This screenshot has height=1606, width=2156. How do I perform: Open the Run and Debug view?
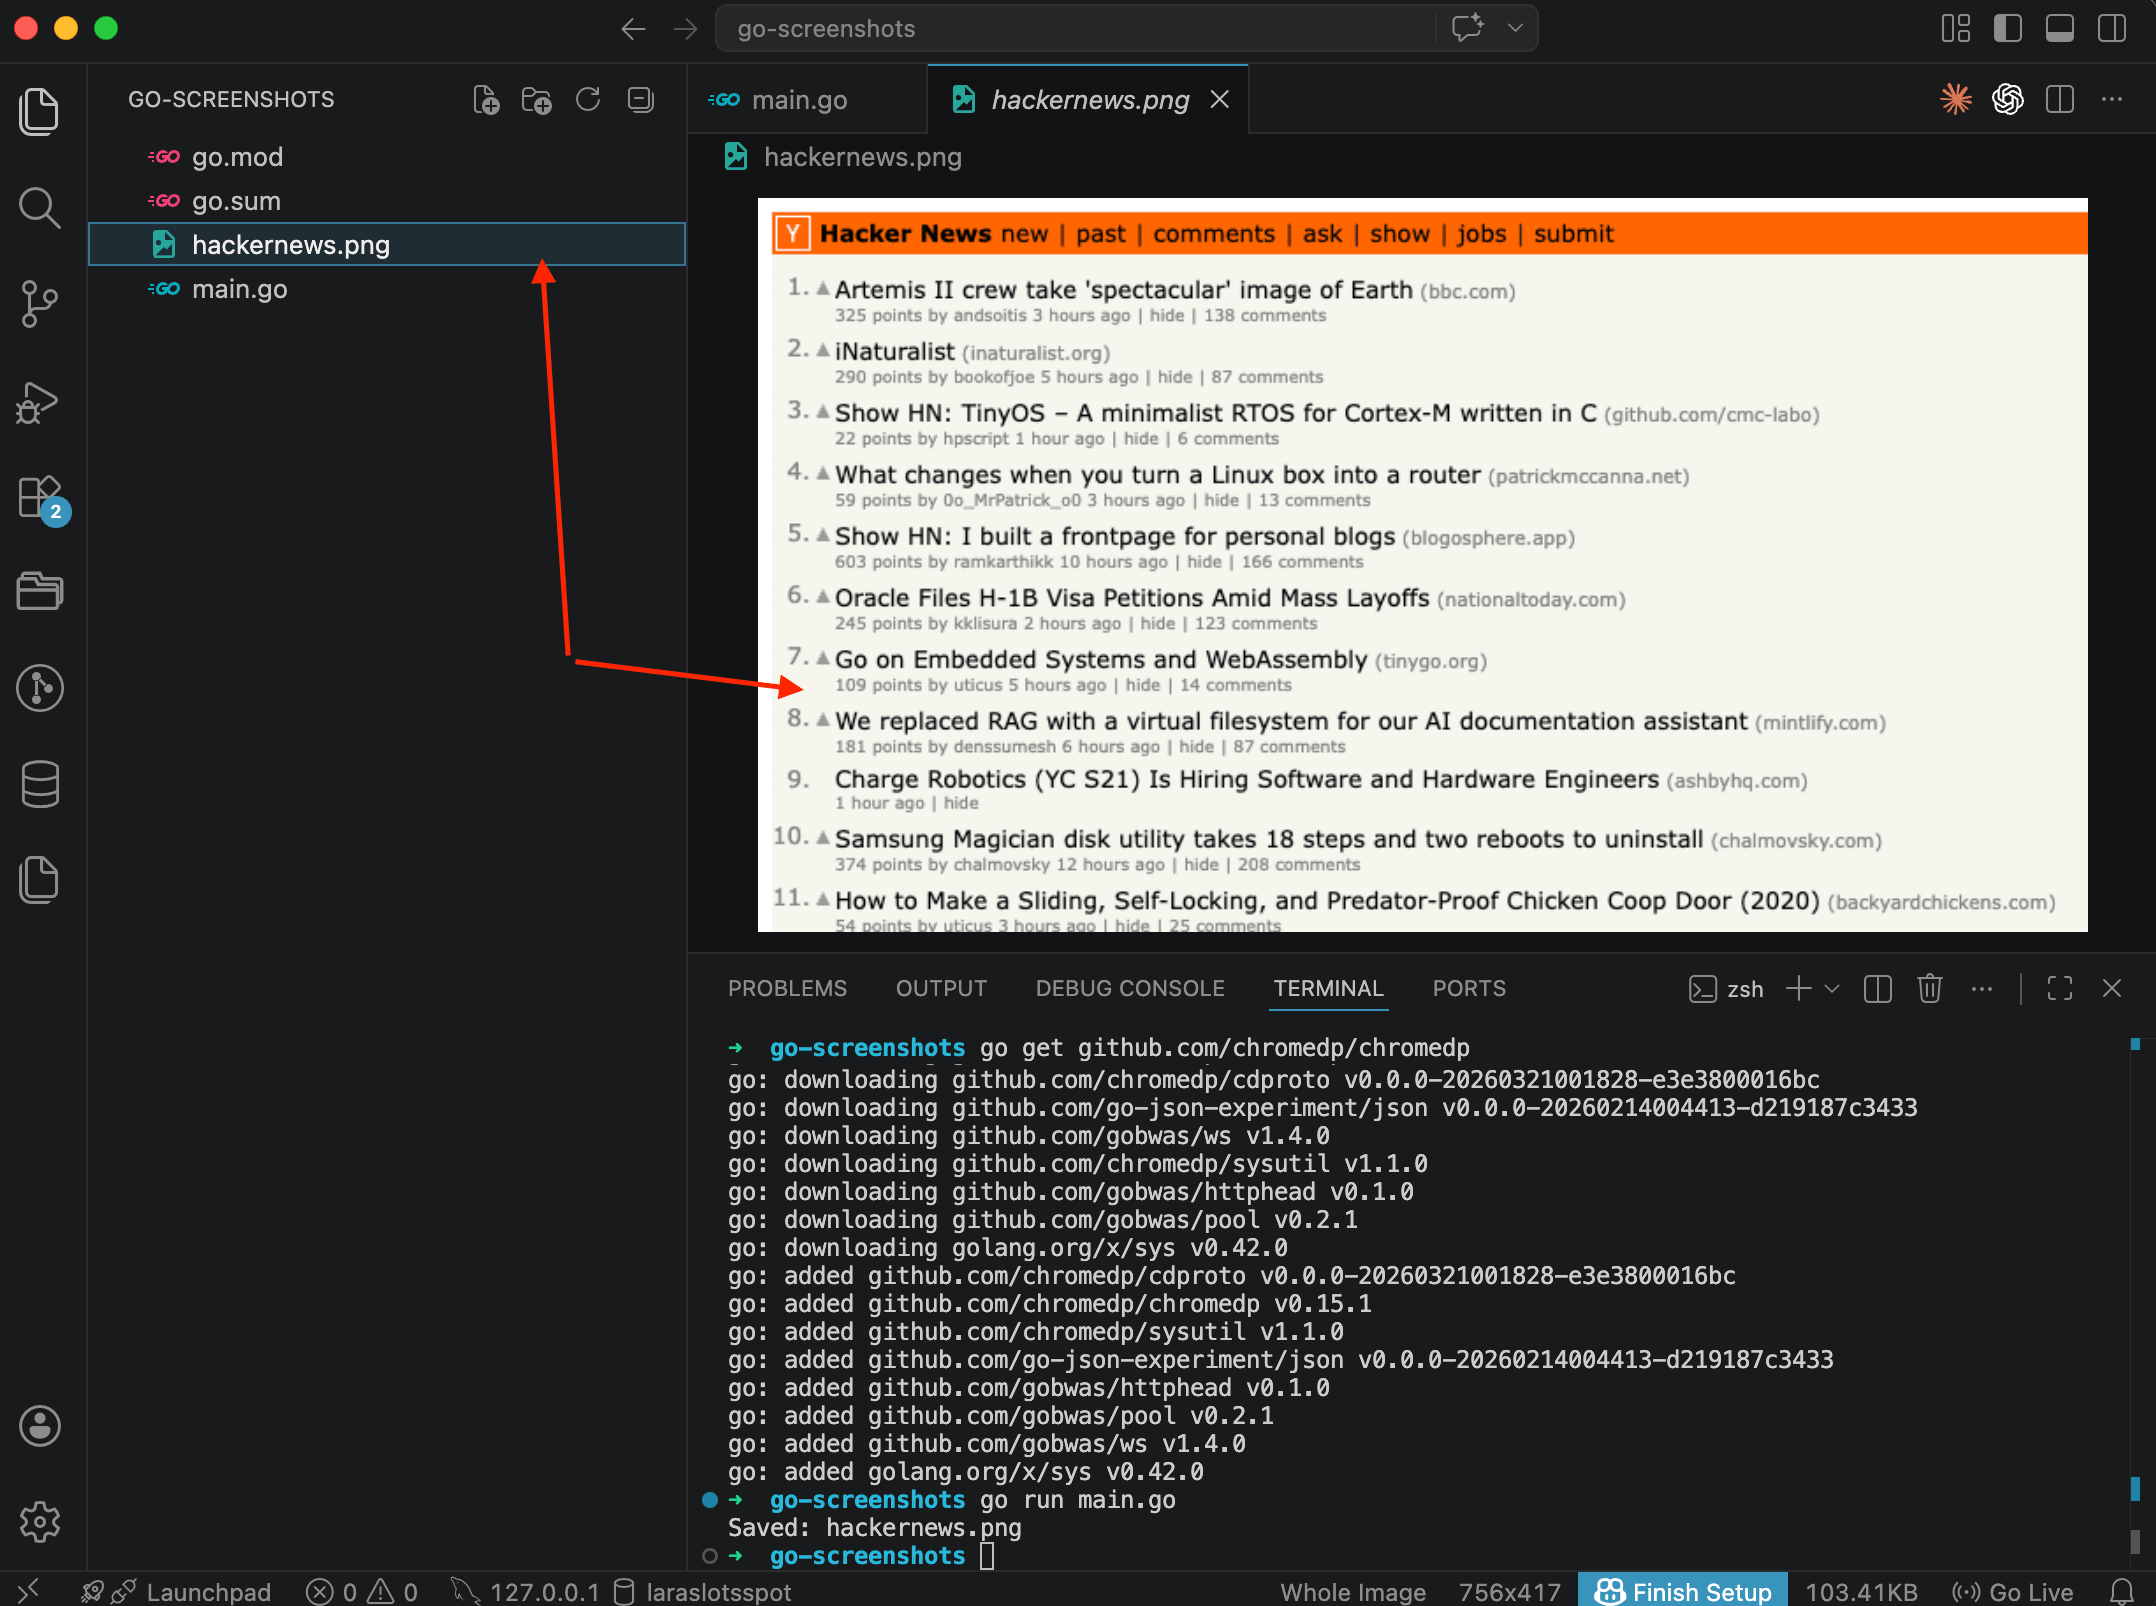click(x=40, y=402)
